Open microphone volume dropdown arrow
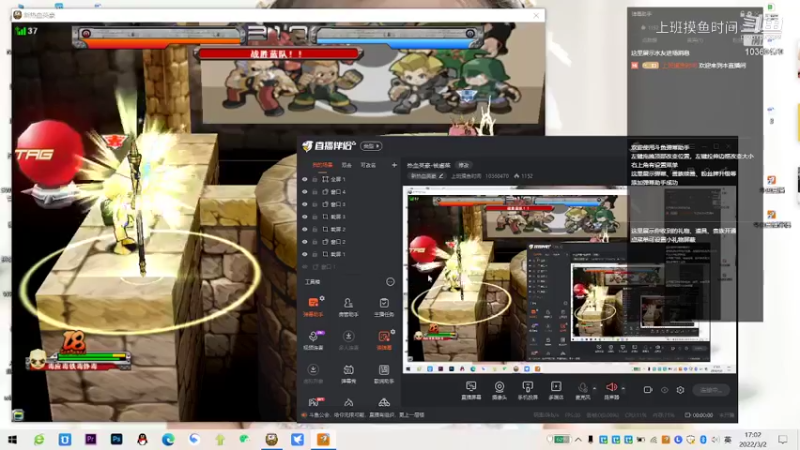 point(594,389)
